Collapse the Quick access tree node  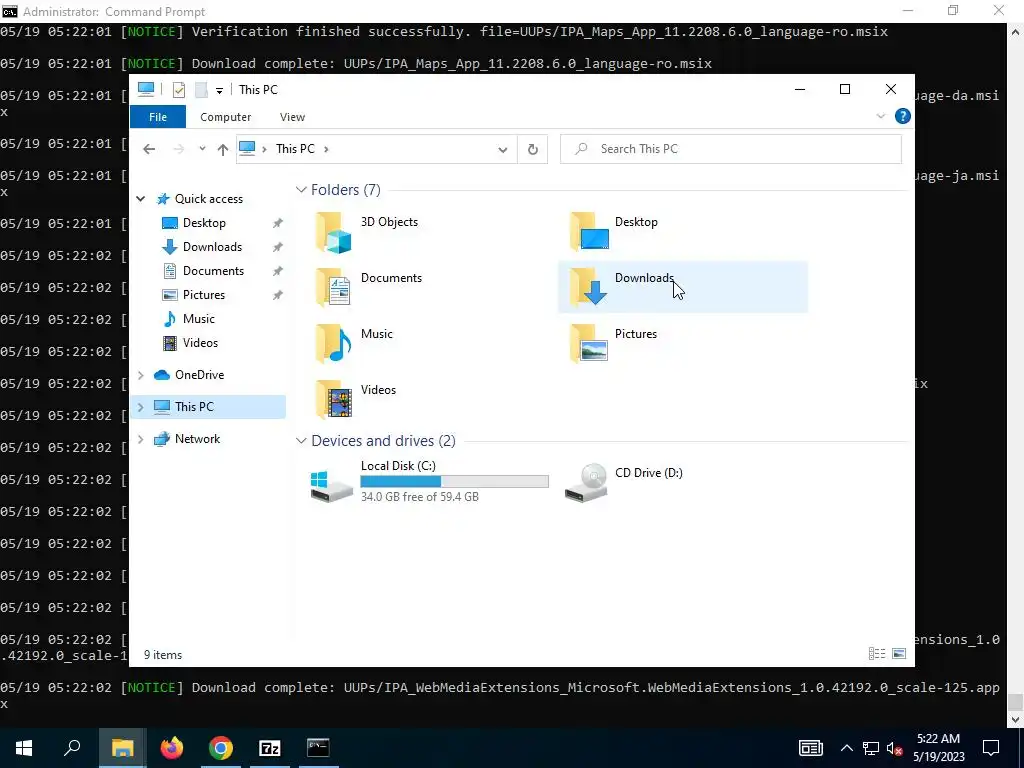[x=140, y=199]
